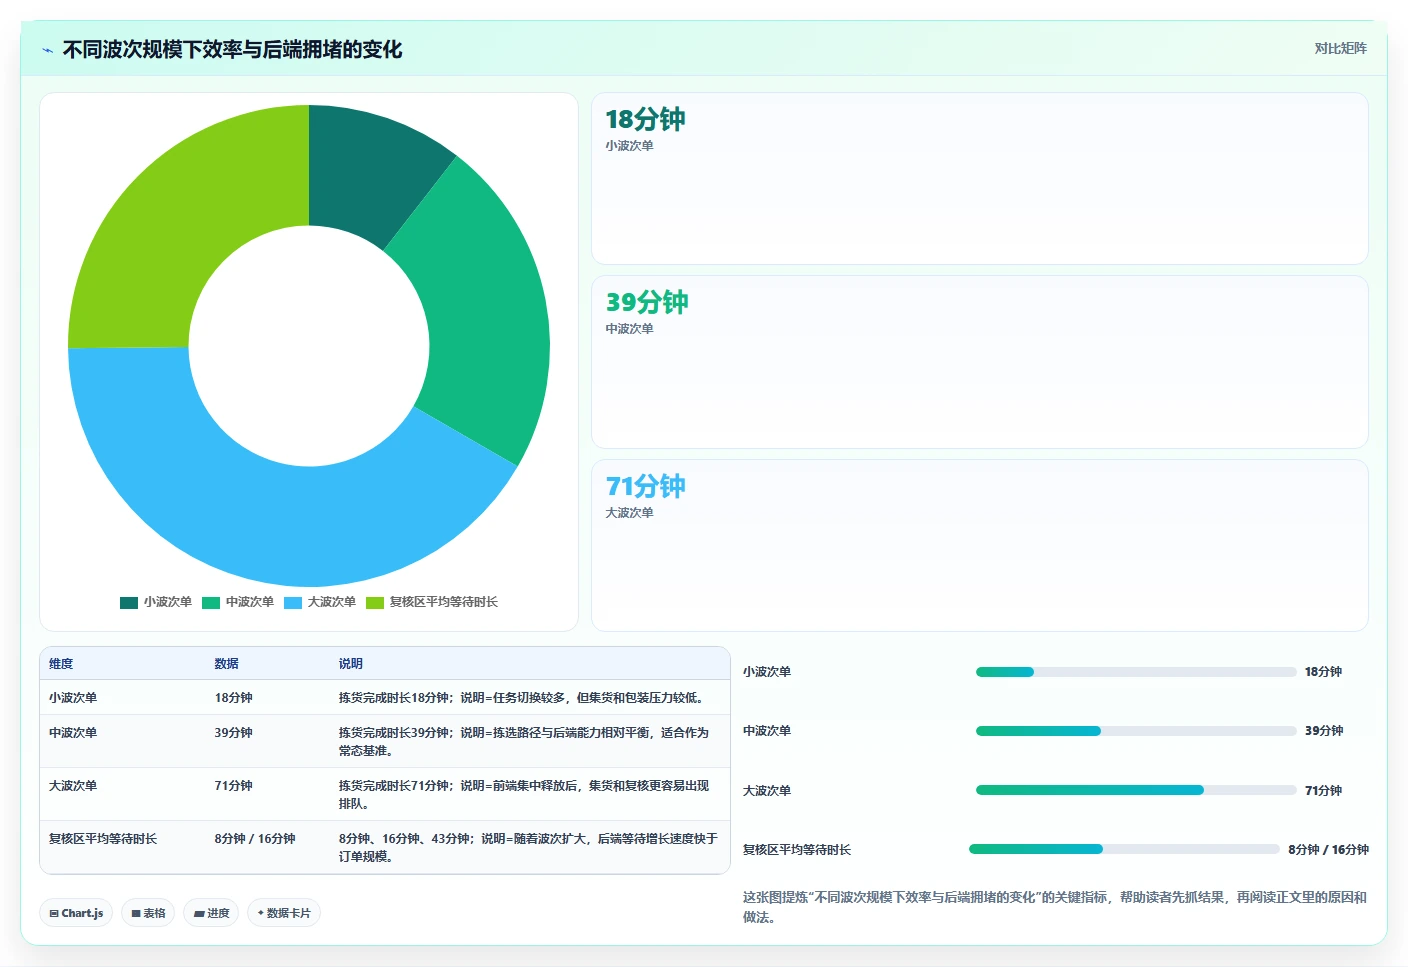Click the summary caption starting 这张图提炼
Image resolution: width=1408 pixels, height=967 pixels.
coord(1055,907)
